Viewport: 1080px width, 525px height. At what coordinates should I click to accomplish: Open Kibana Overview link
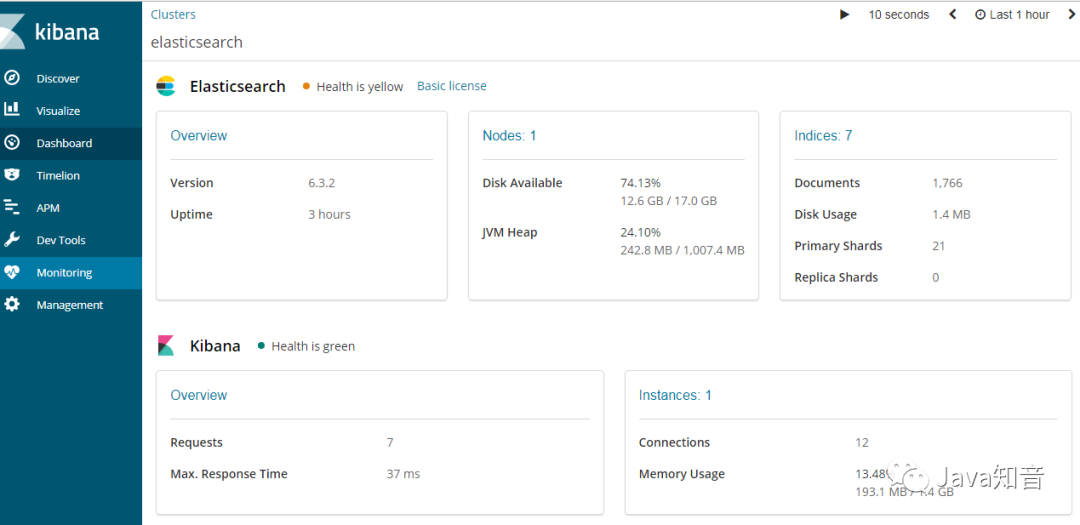click(198, 395)
